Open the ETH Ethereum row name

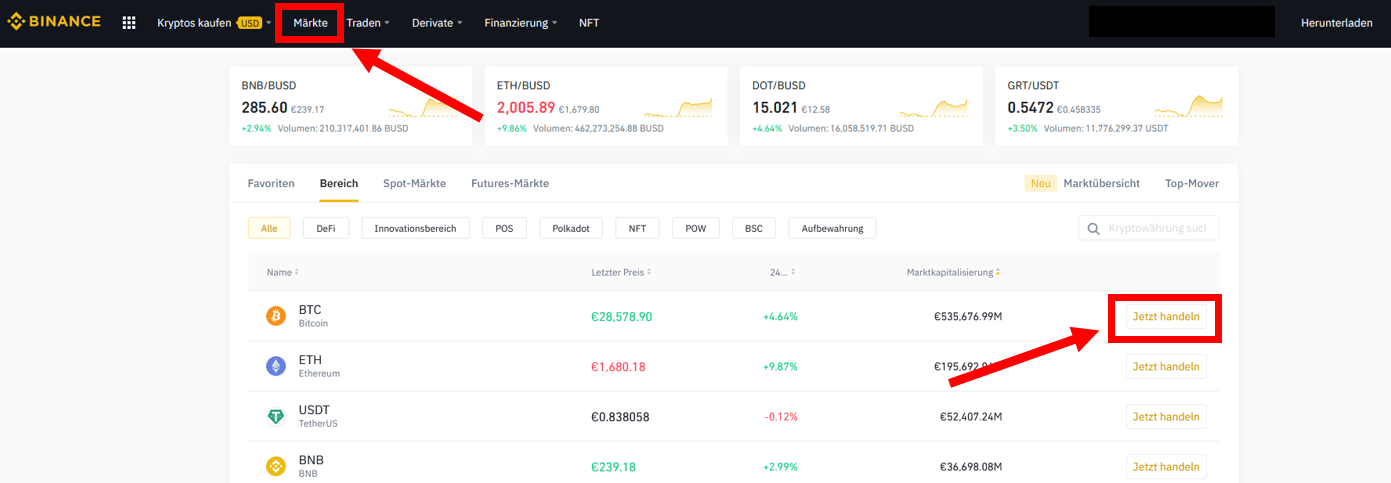[319, 366]
